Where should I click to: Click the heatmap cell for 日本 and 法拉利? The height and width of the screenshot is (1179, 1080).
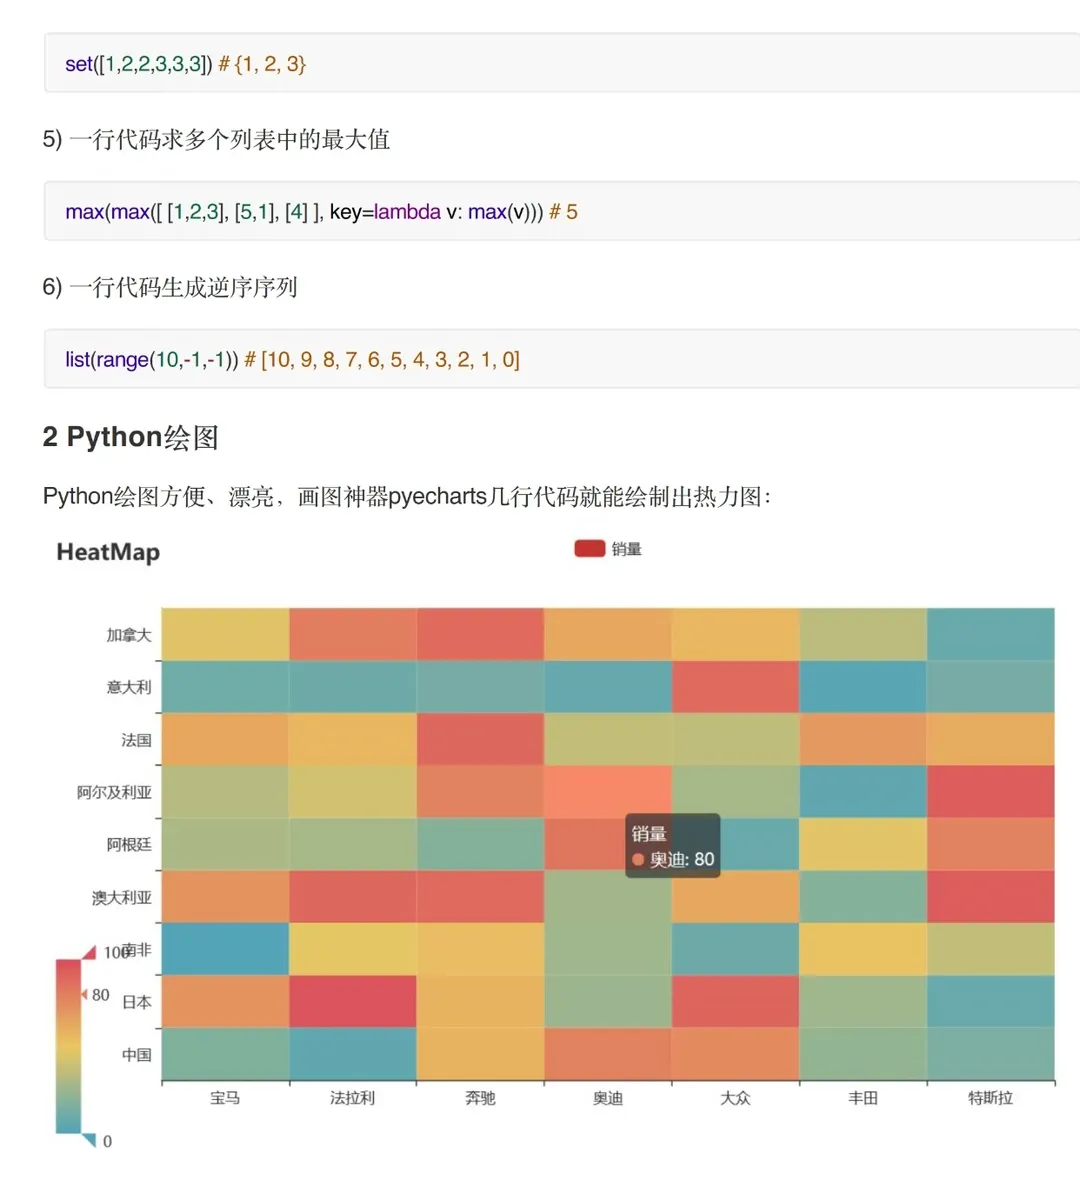[x=352, y=1002]
